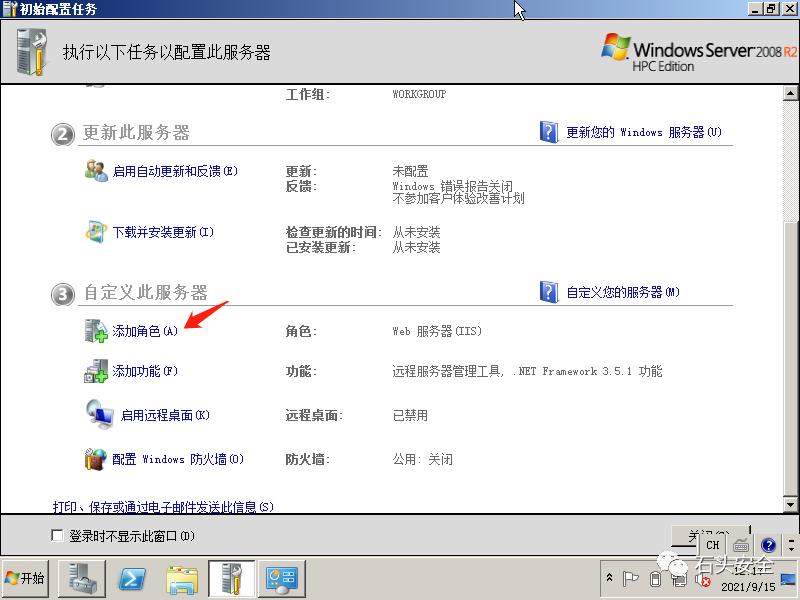The height and width of the screenshot is (600, 800).
Task: Click the 配置 Windows 防火墙 icon
Action: coord(96,459)
